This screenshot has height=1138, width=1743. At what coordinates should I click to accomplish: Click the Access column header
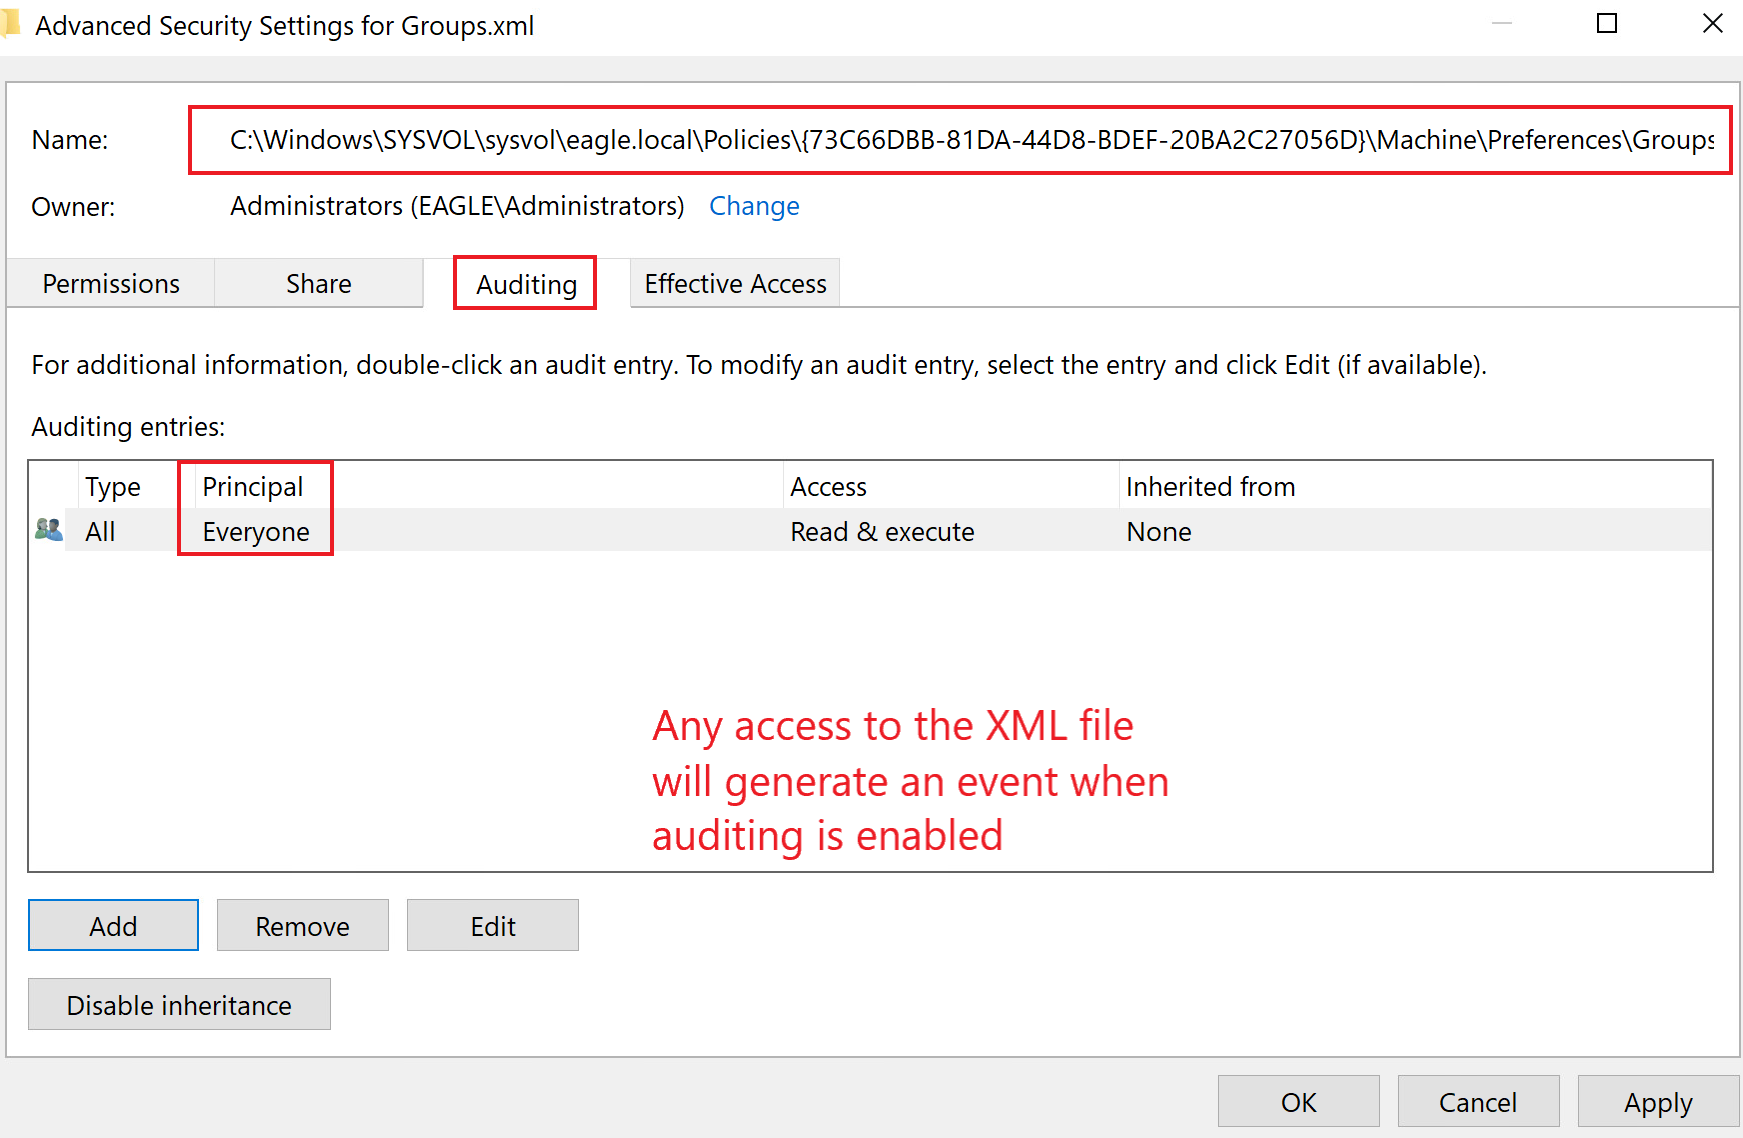coord(828,486)
